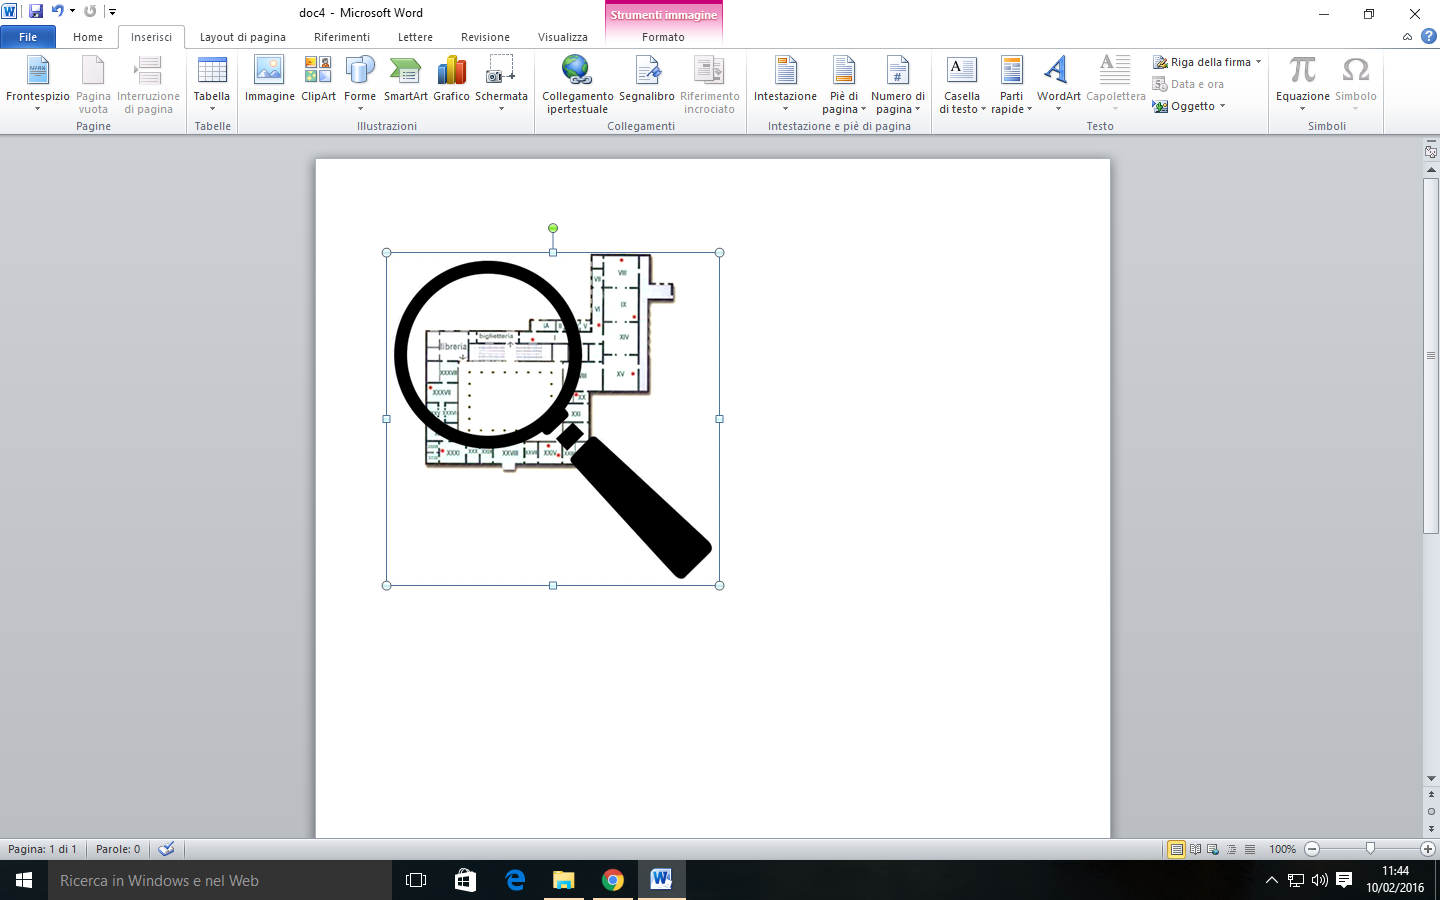Insert a Casella di testo
Image resolution: width=1440 pixels, height=900 pixels.
(962, 83)
